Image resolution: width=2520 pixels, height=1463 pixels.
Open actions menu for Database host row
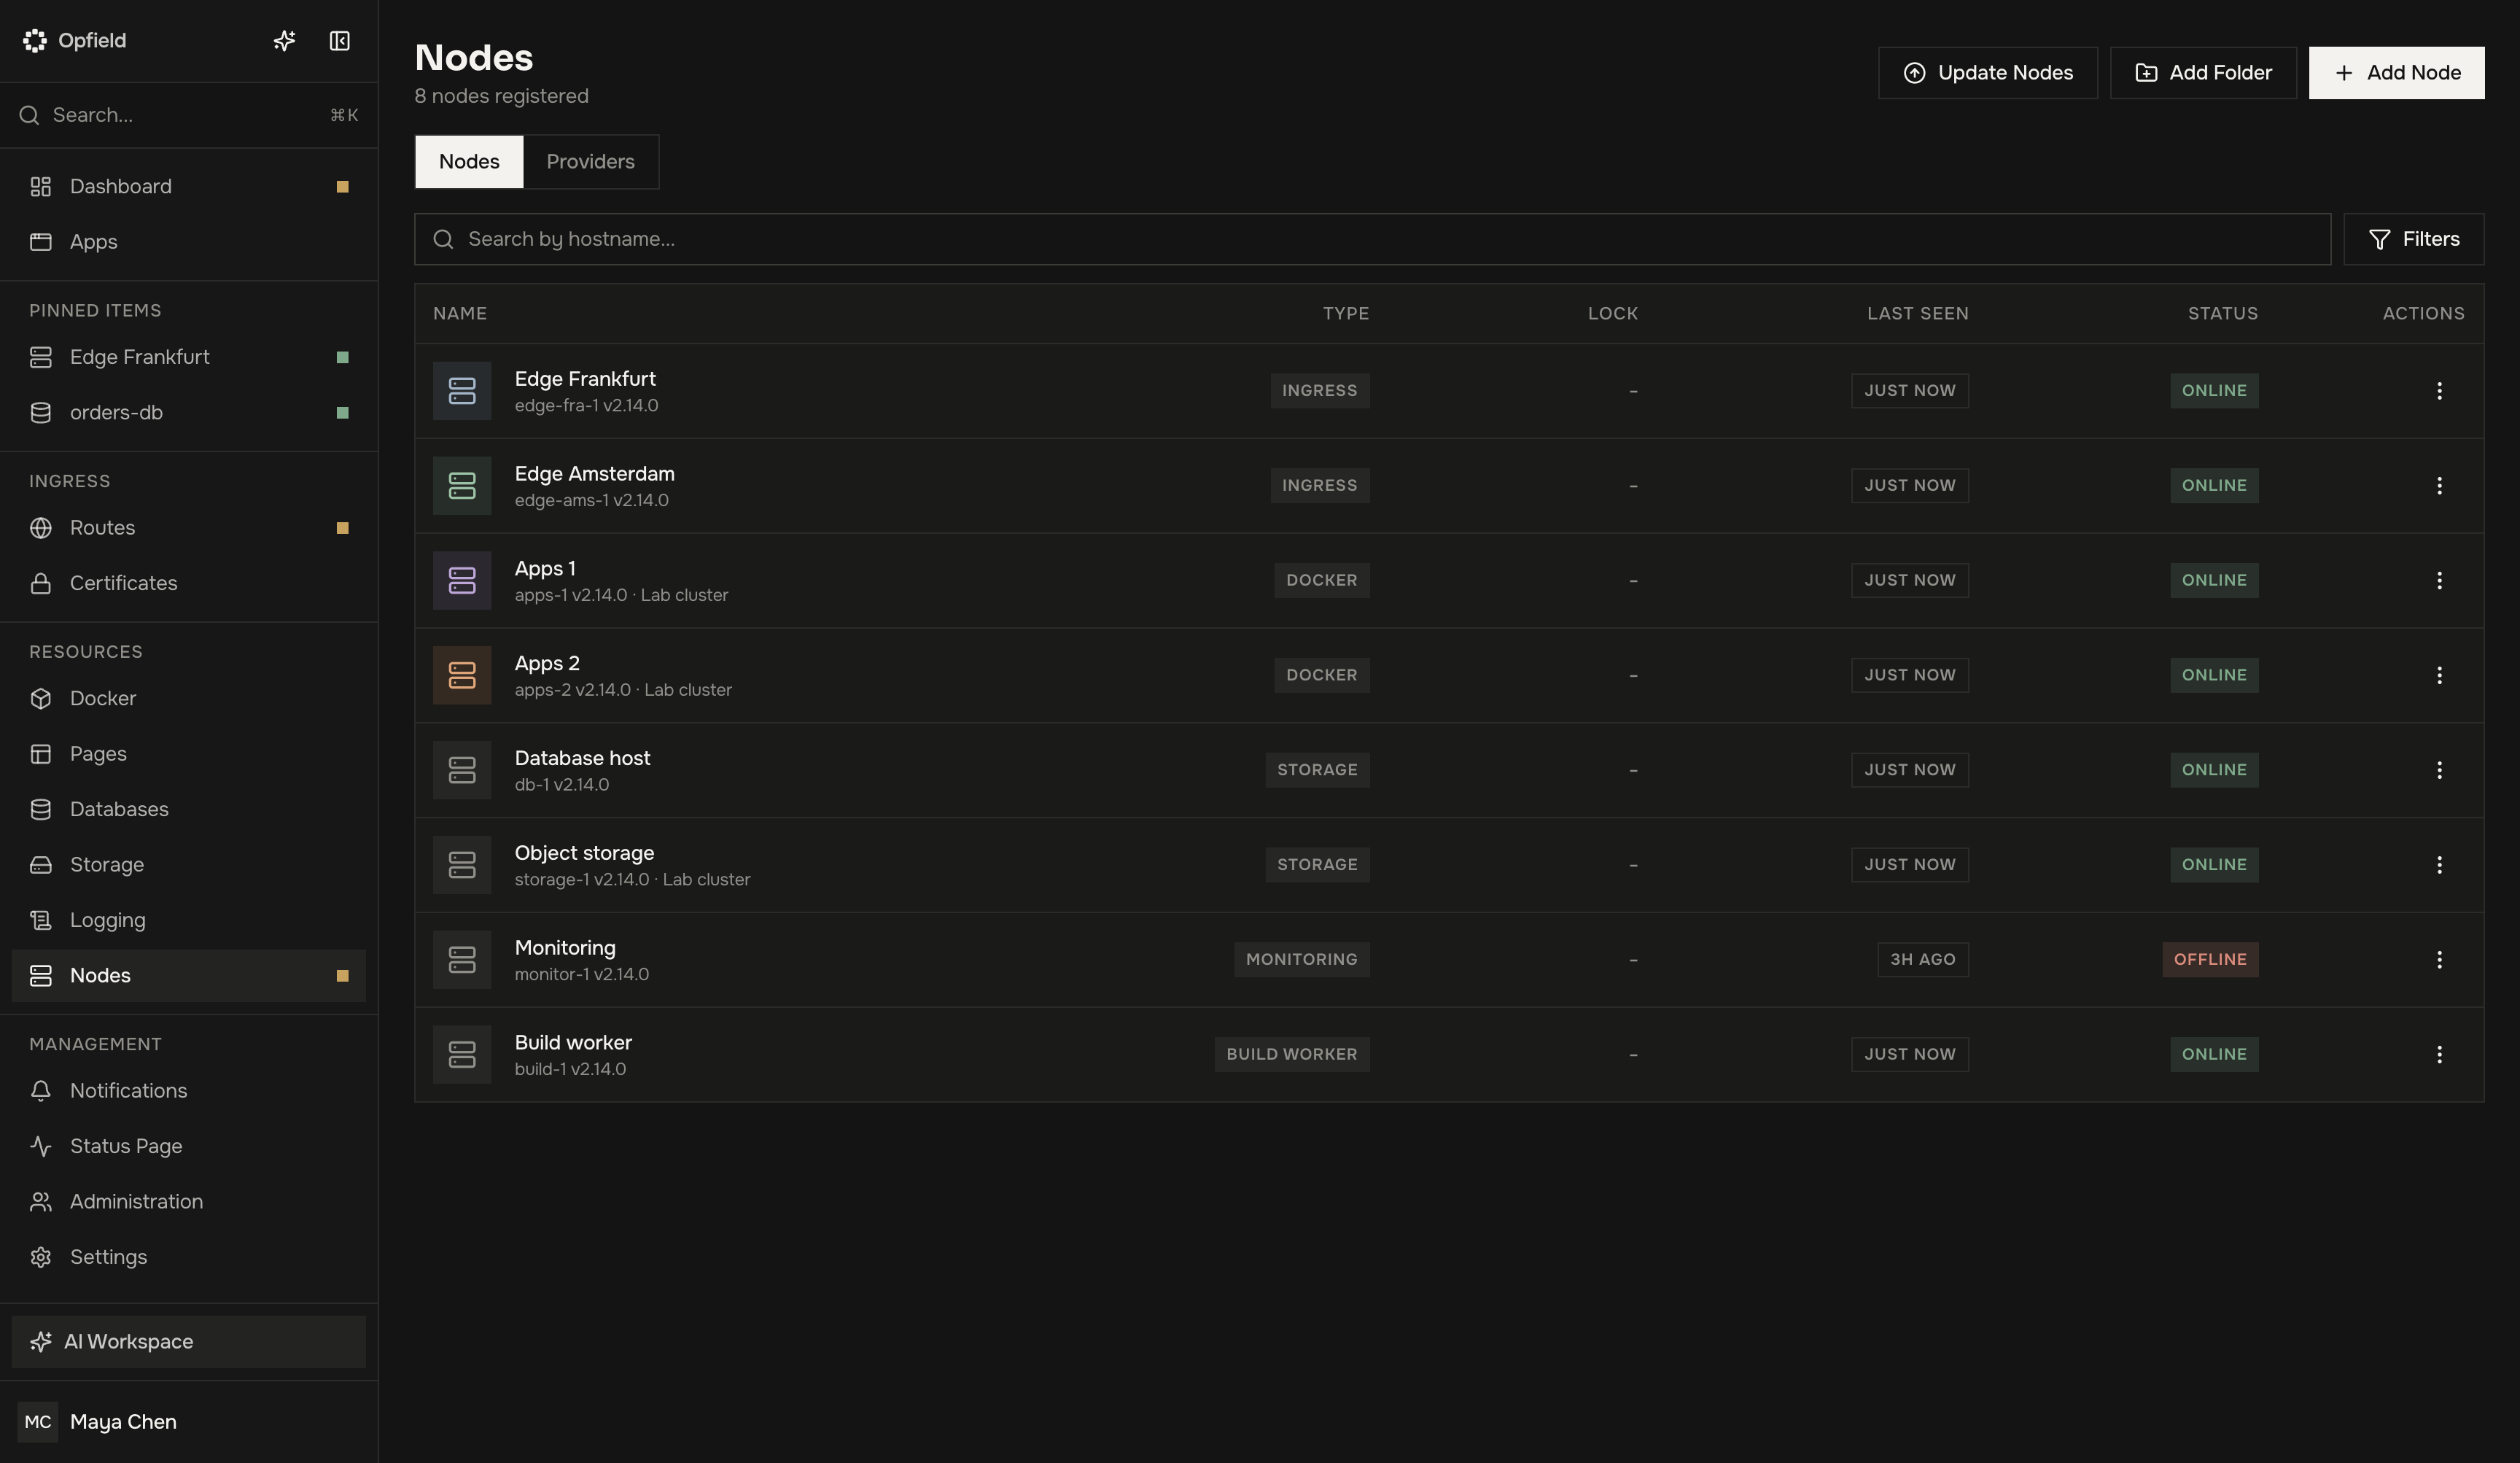click(2439, 770)
